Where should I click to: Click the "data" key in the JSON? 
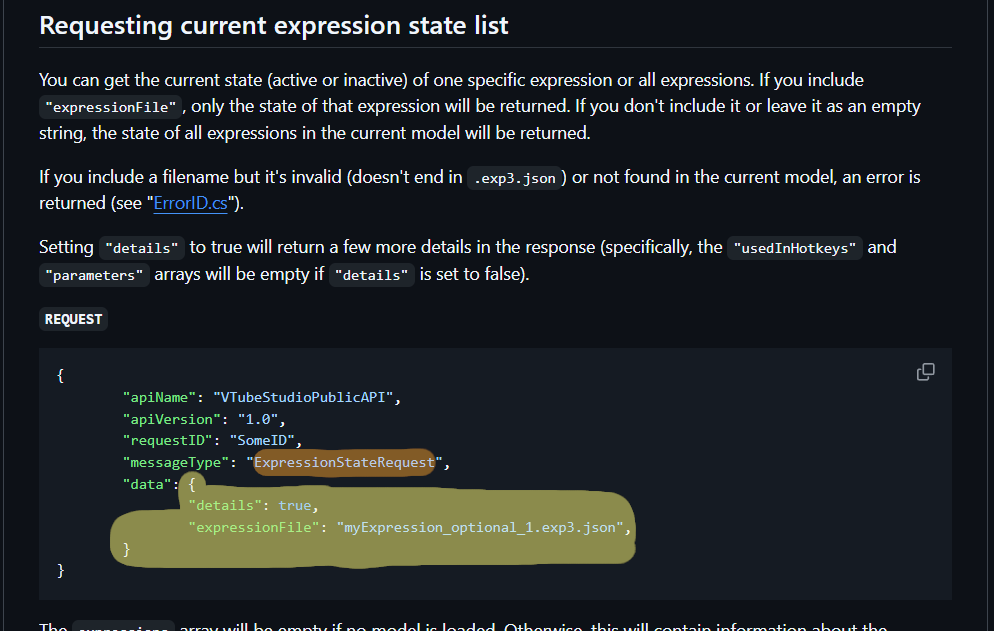pyautogui.click(x=146, y=484)
